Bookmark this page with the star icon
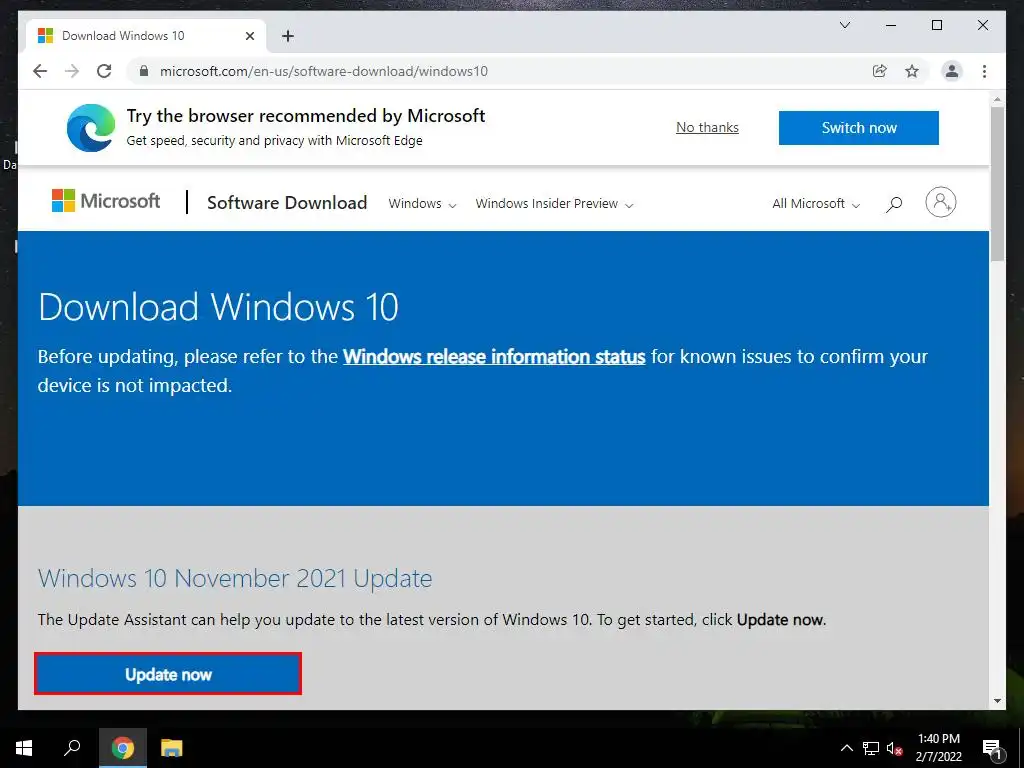 pyautogui.click(x=912, y=71)
